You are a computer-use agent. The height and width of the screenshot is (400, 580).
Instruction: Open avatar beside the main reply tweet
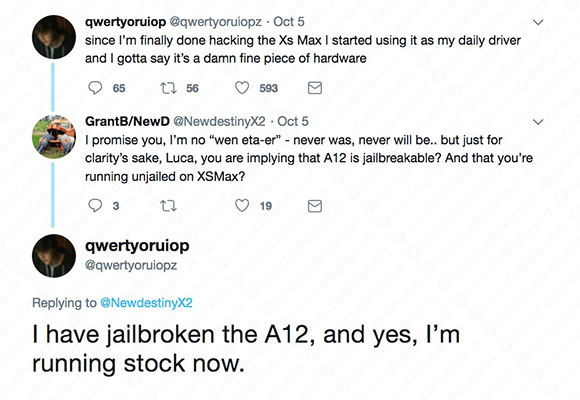(x=54, y=256)
